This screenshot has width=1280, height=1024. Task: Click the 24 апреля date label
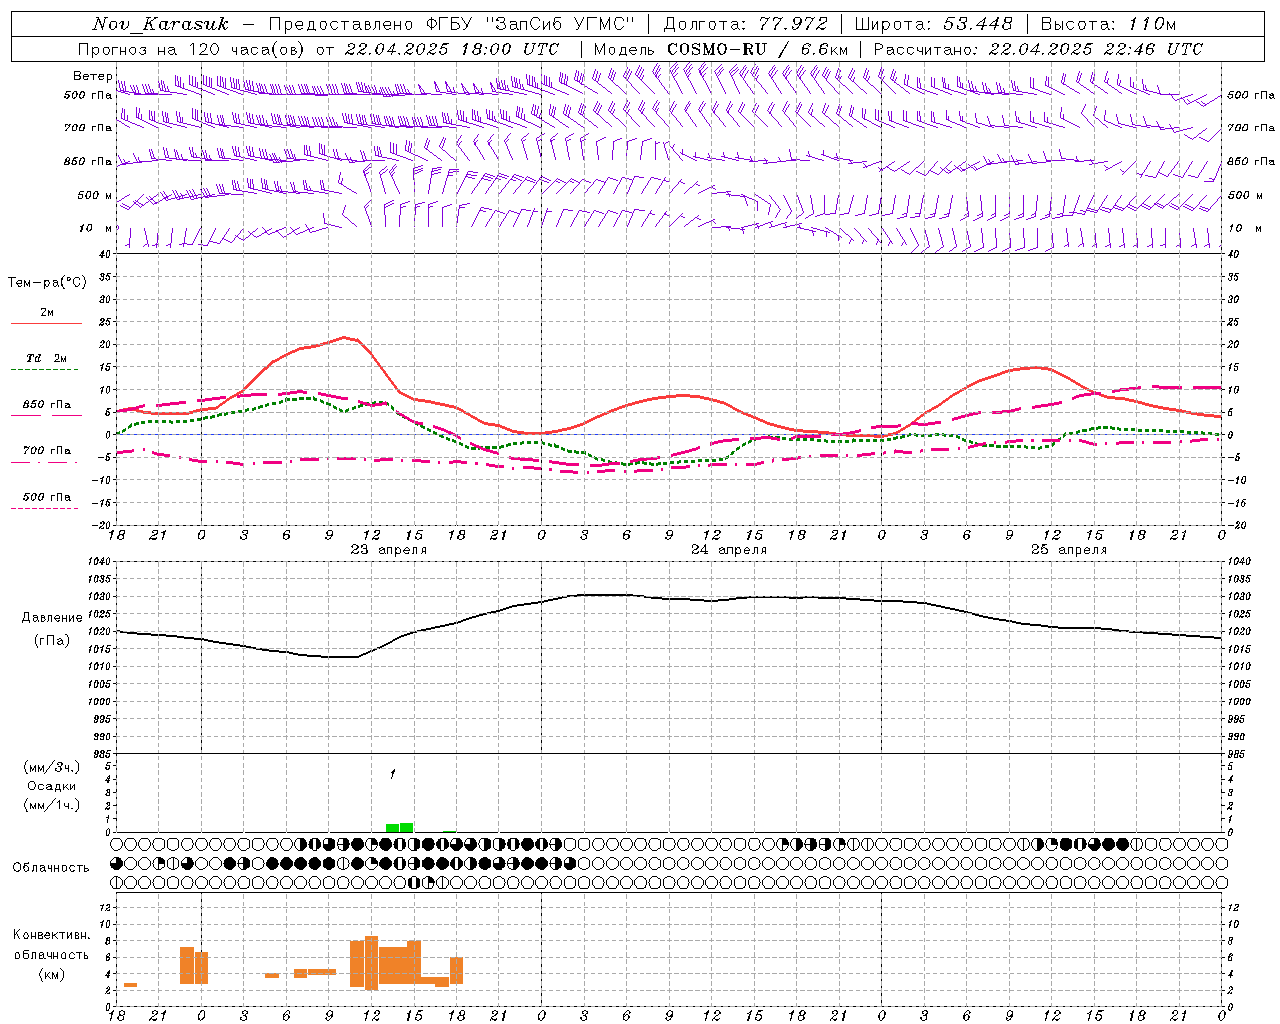pos(729,550)
